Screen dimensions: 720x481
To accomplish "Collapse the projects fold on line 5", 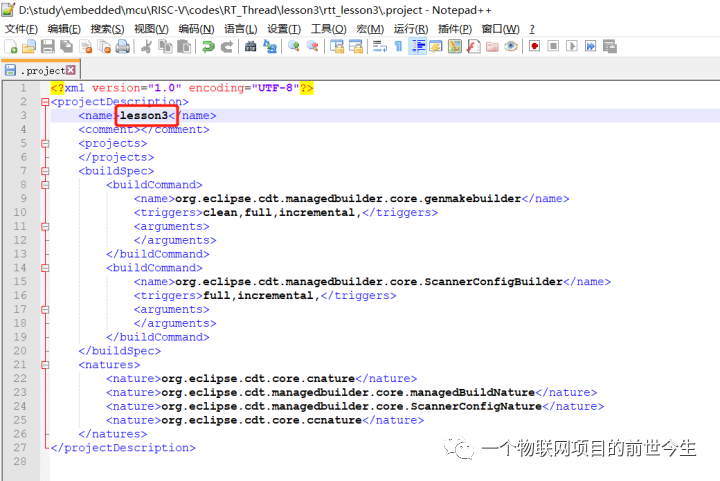I will click(x=45, y=144).
